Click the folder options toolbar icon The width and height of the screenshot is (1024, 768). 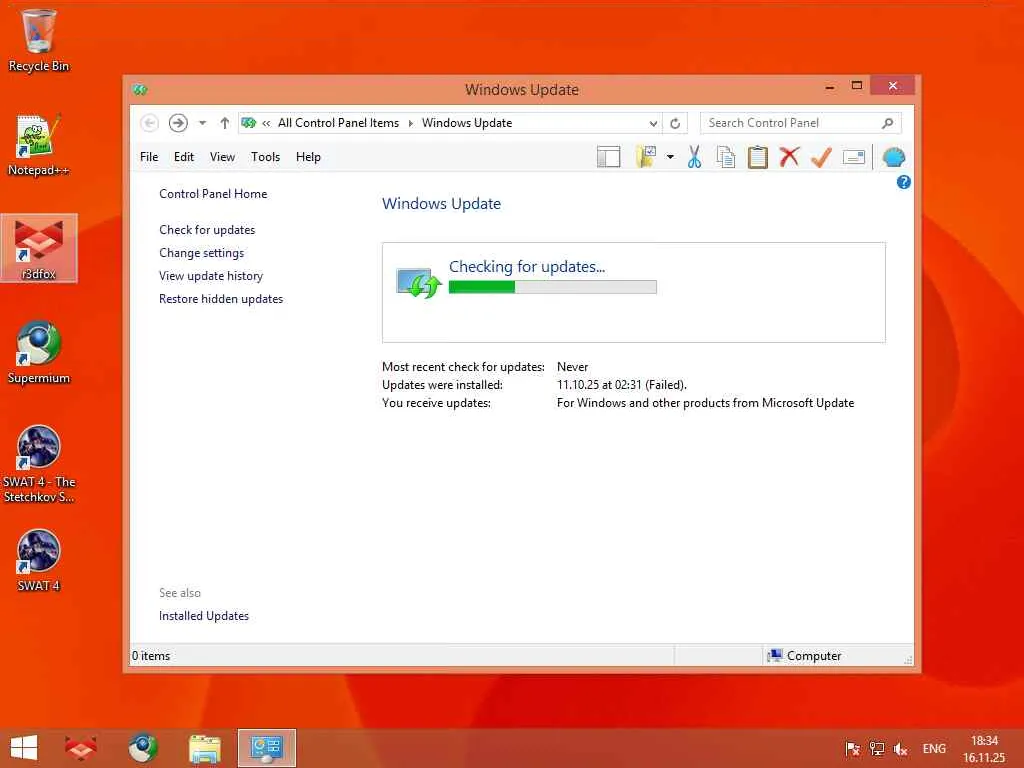click(x=646, y=157)
